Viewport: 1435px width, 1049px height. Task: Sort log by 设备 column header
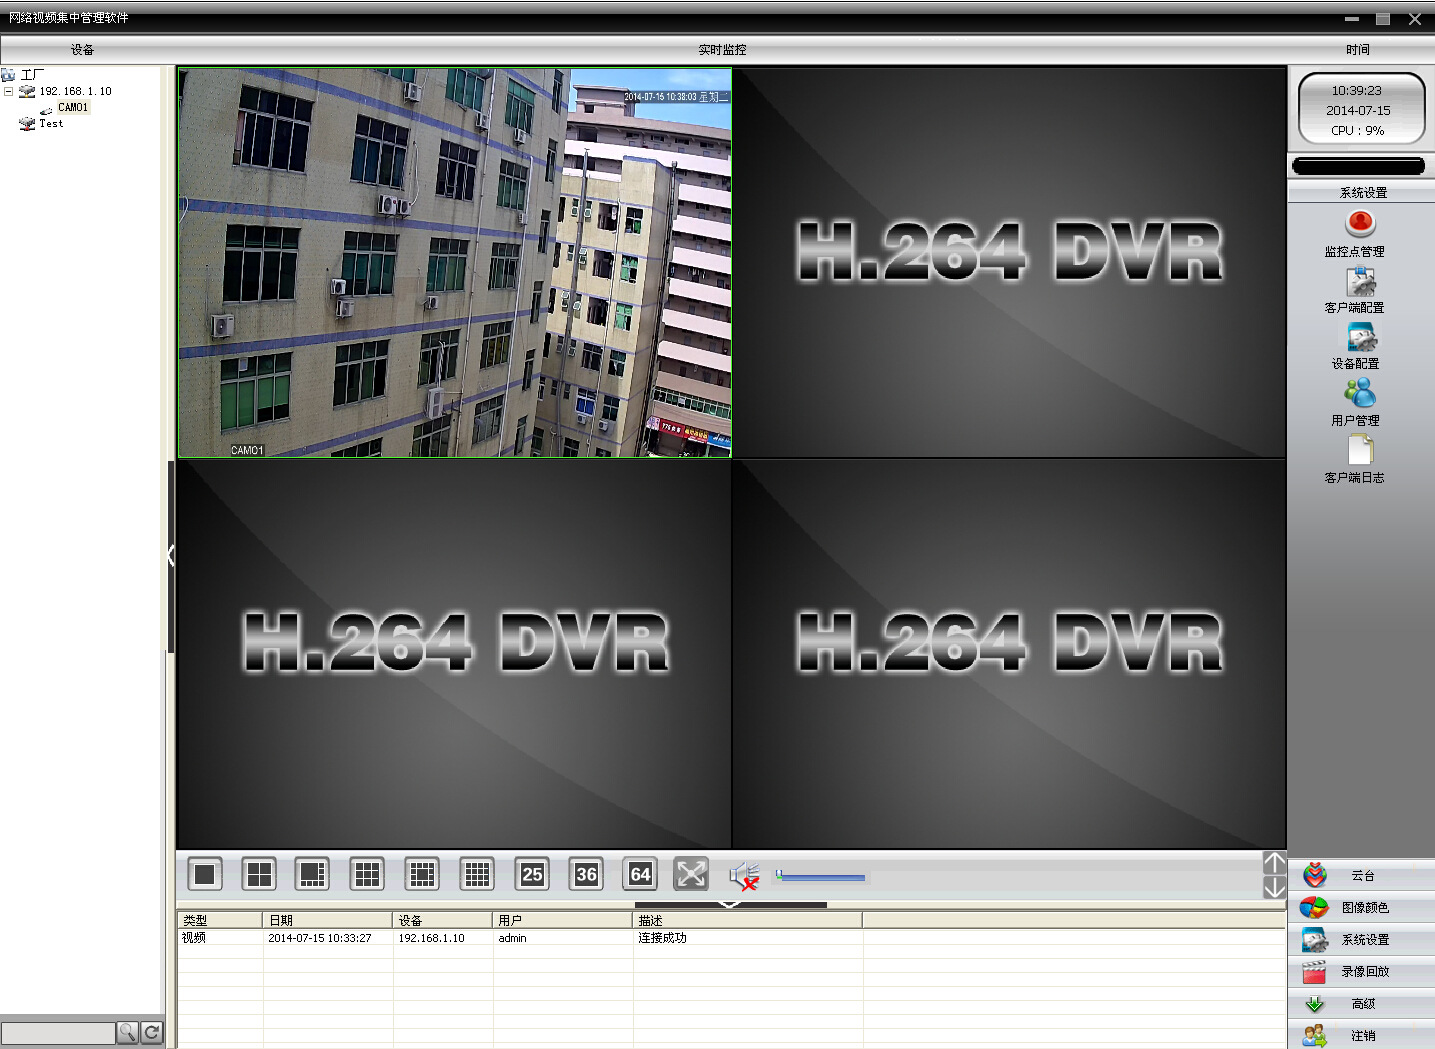point(443,920)
